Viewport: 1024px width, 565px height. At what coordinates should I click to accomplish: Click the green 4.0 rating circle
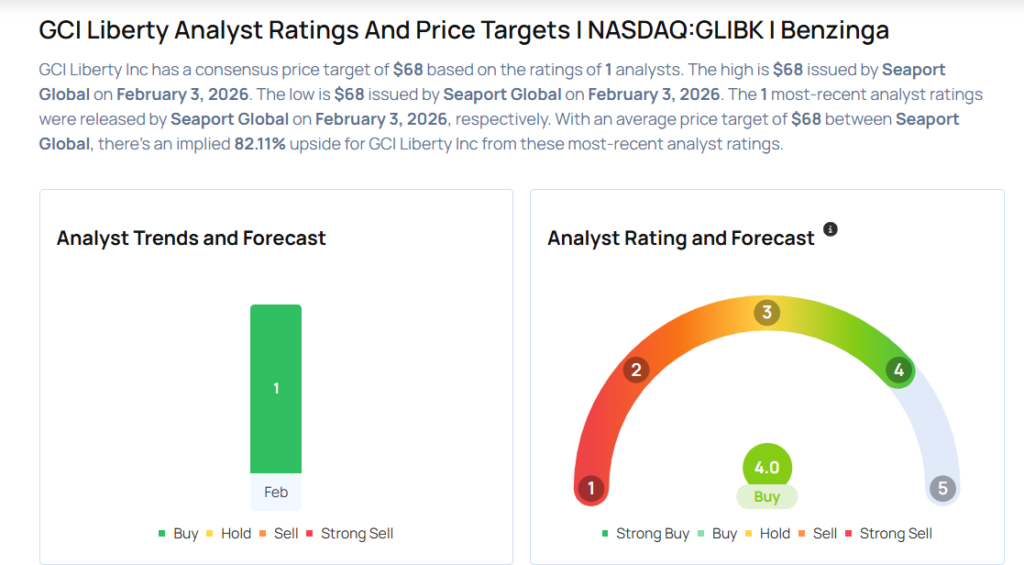[x=767, y=467]
